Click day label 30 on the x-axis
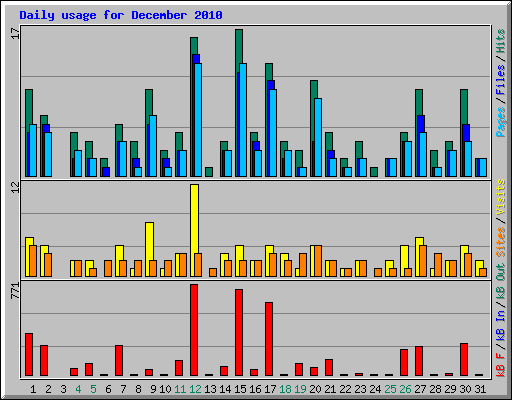 click(x=465, y=389)
